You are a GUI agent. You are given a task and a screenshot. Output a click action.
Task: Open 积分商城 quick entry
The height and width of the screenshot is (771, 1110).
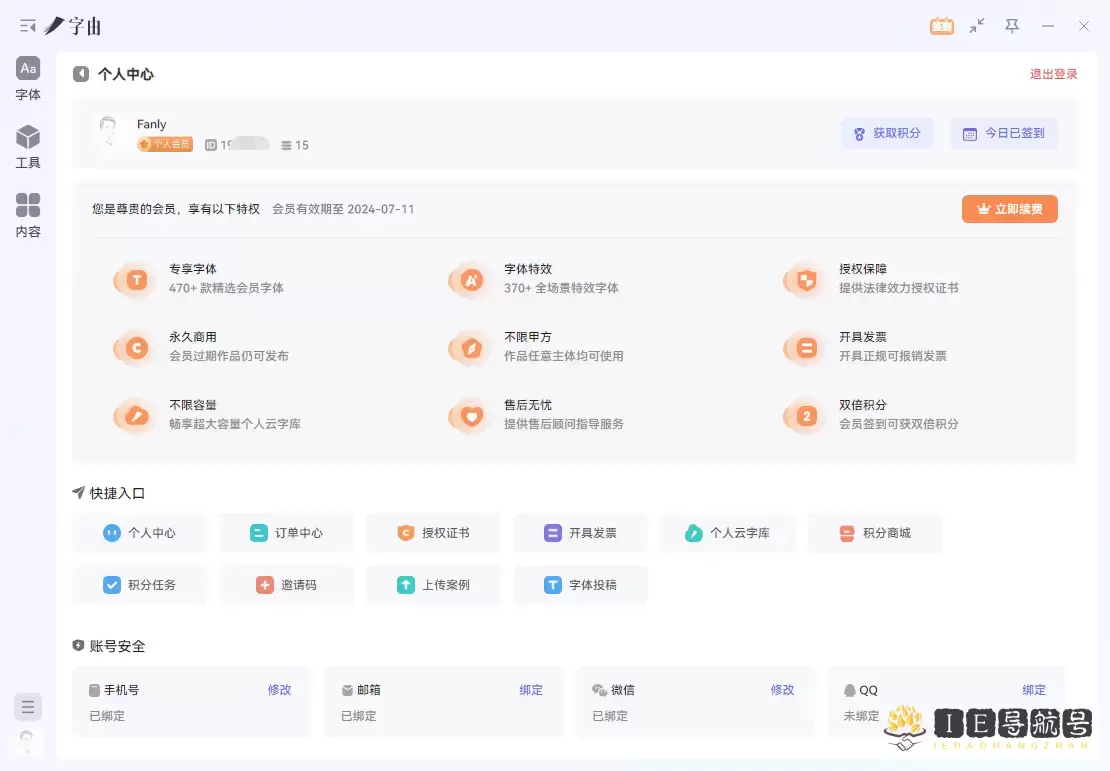(x=875, y=533)
